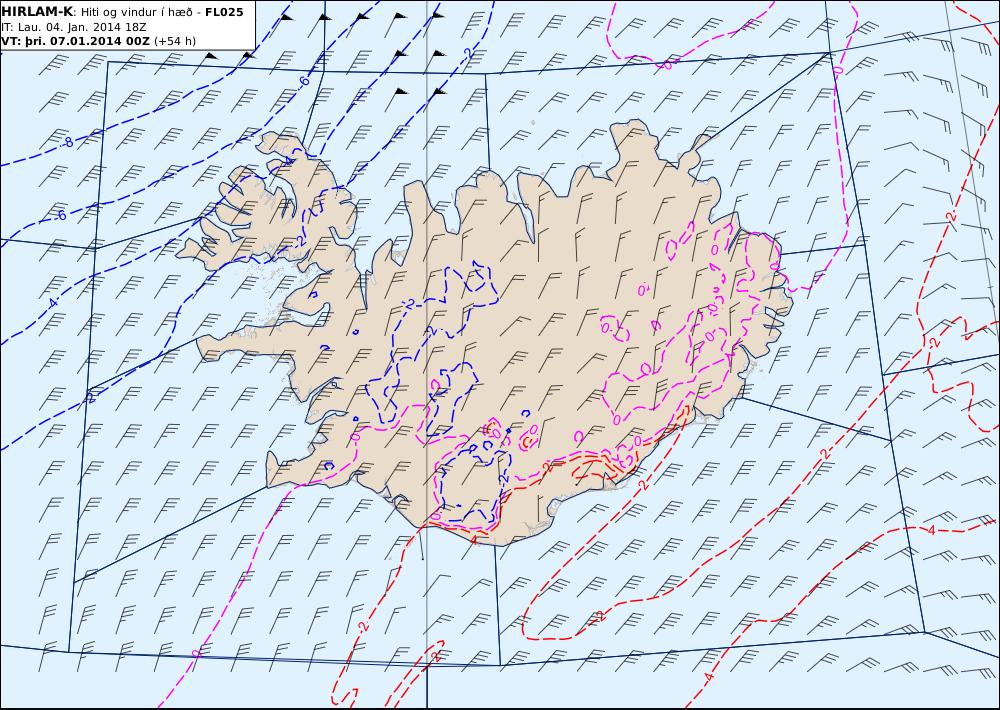This screenshot has height=710, width=1000.
Task: Click the 'Hiti og vindur í hæð' heading text
Action: coord(136,12)
